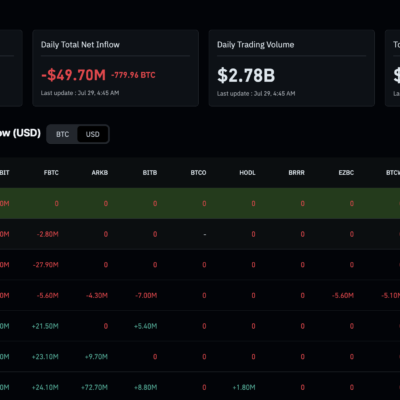Select the highlighted green table row
400x400 pixels.
click(200, 203)
